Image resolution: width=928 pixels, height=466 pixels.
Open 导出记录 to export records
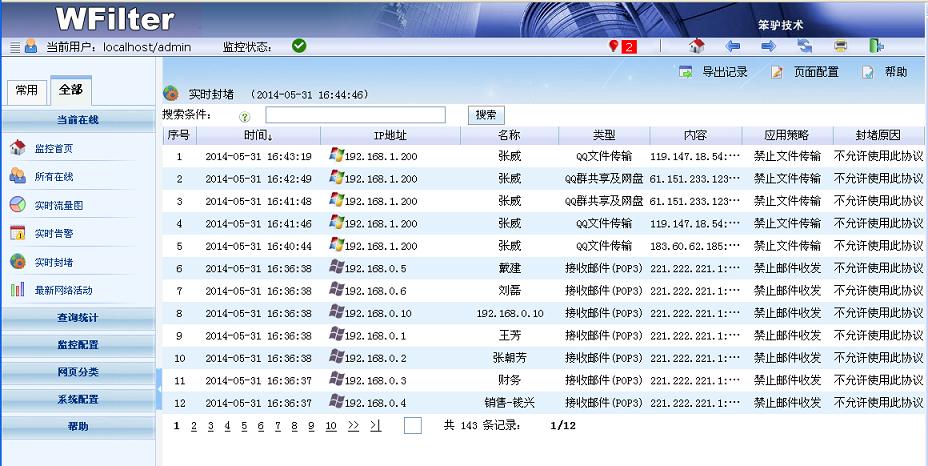714,72
